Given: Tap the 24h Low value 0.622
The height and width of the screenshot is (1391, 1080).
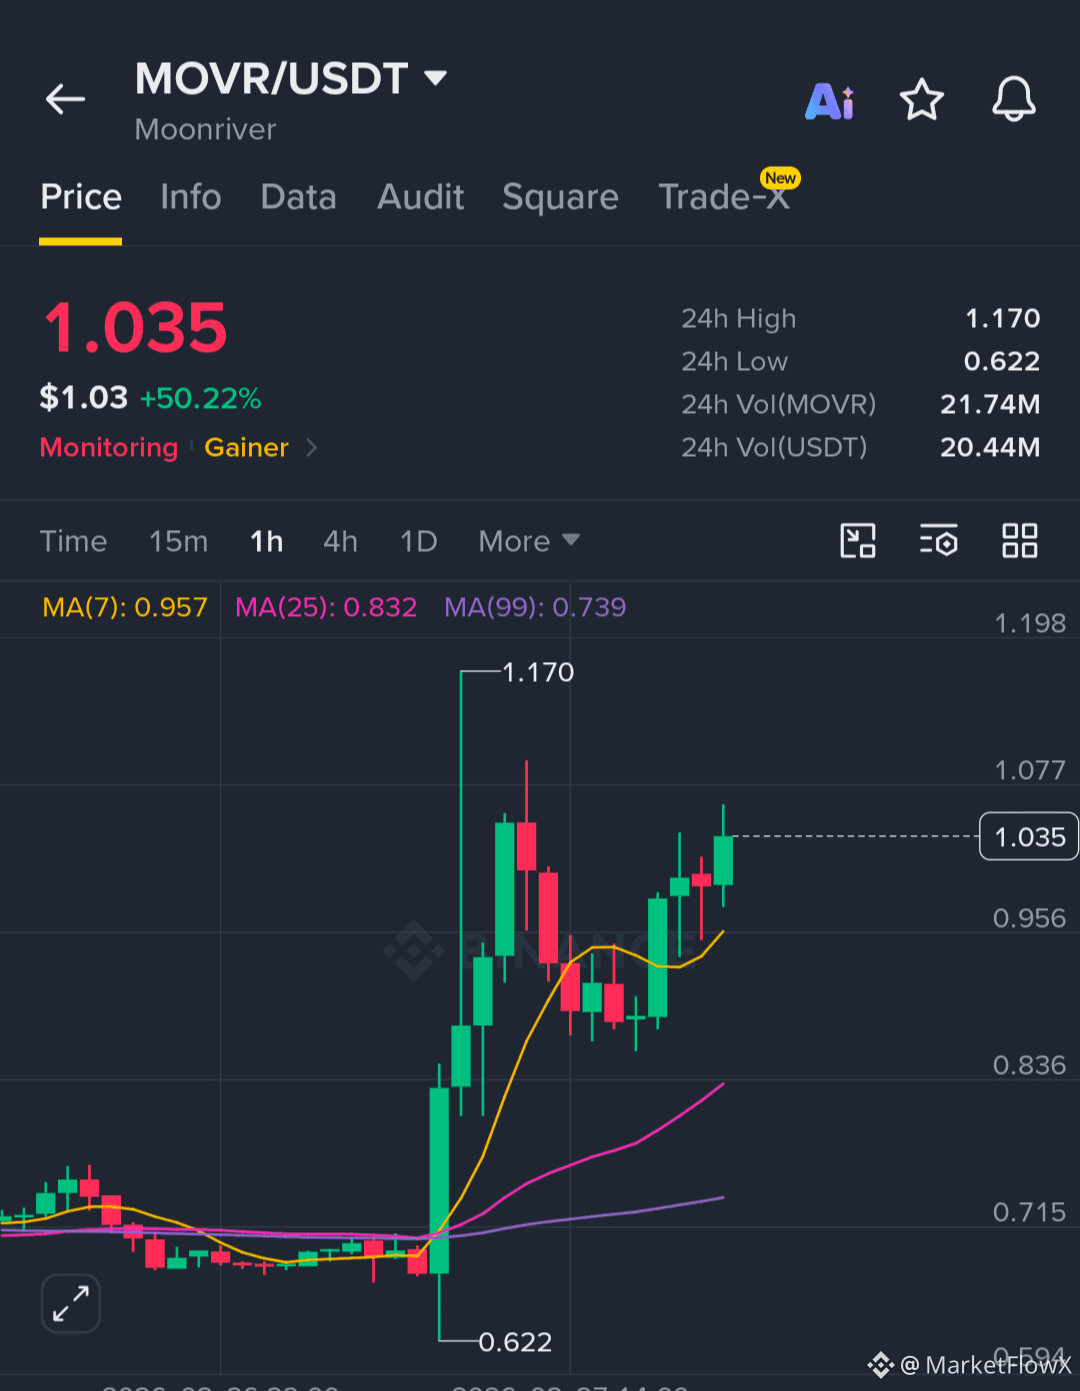Looking at the screenshot, I should click(x=1002, y=361).
